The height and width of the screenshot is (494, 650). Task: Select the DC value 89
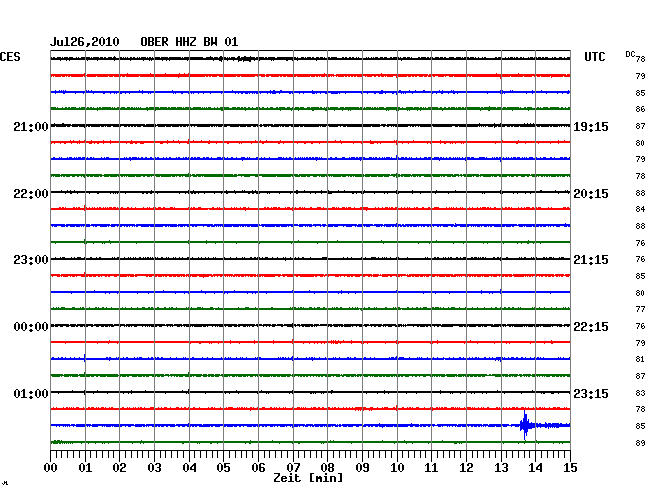click(640, 443)
